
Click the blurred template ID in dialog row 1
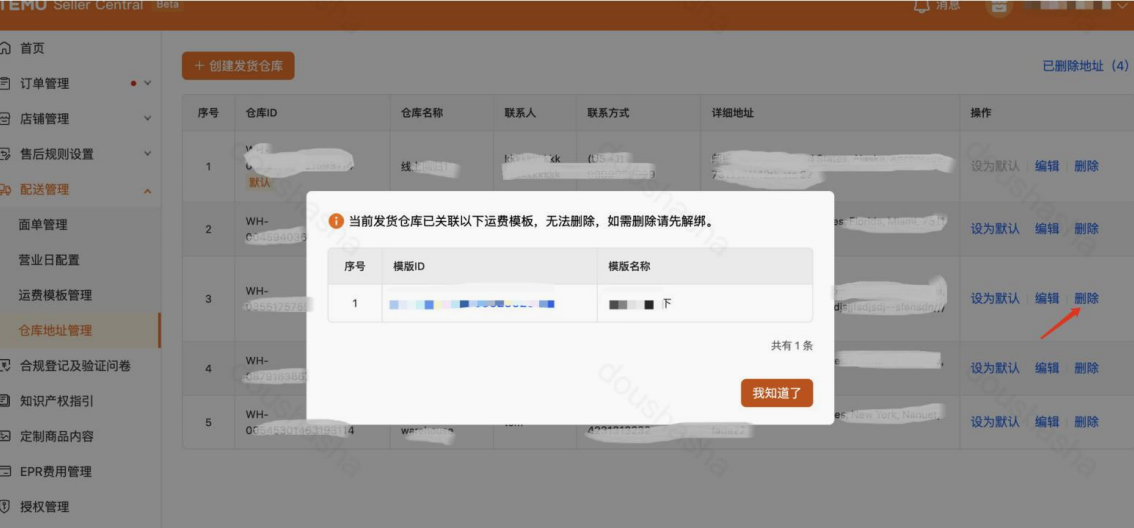click(x=472, y=305)
